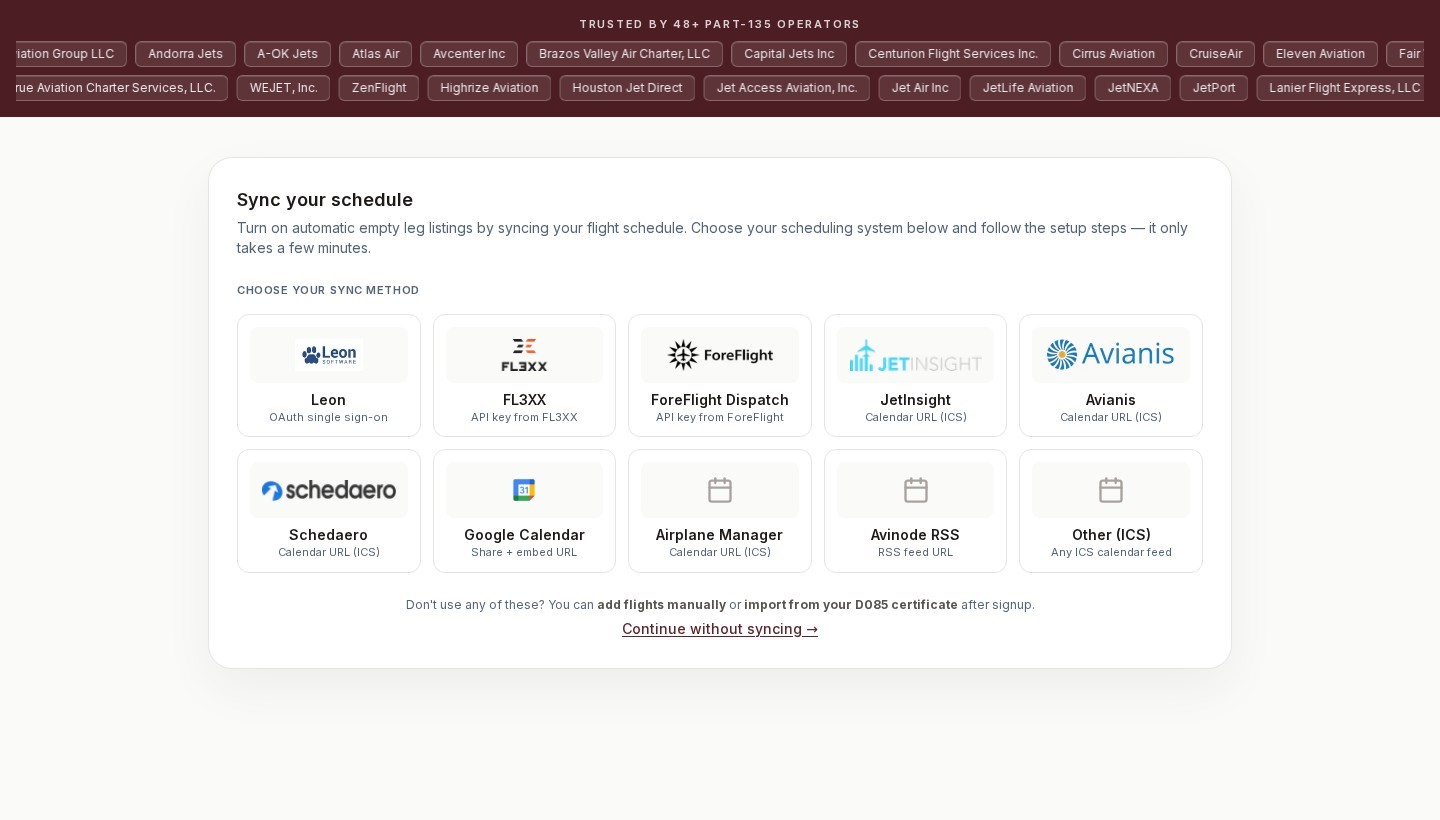Click the Centurion Flight Services Inc. chip
Screen dimensions: 1440x820
tap(952, 54)
